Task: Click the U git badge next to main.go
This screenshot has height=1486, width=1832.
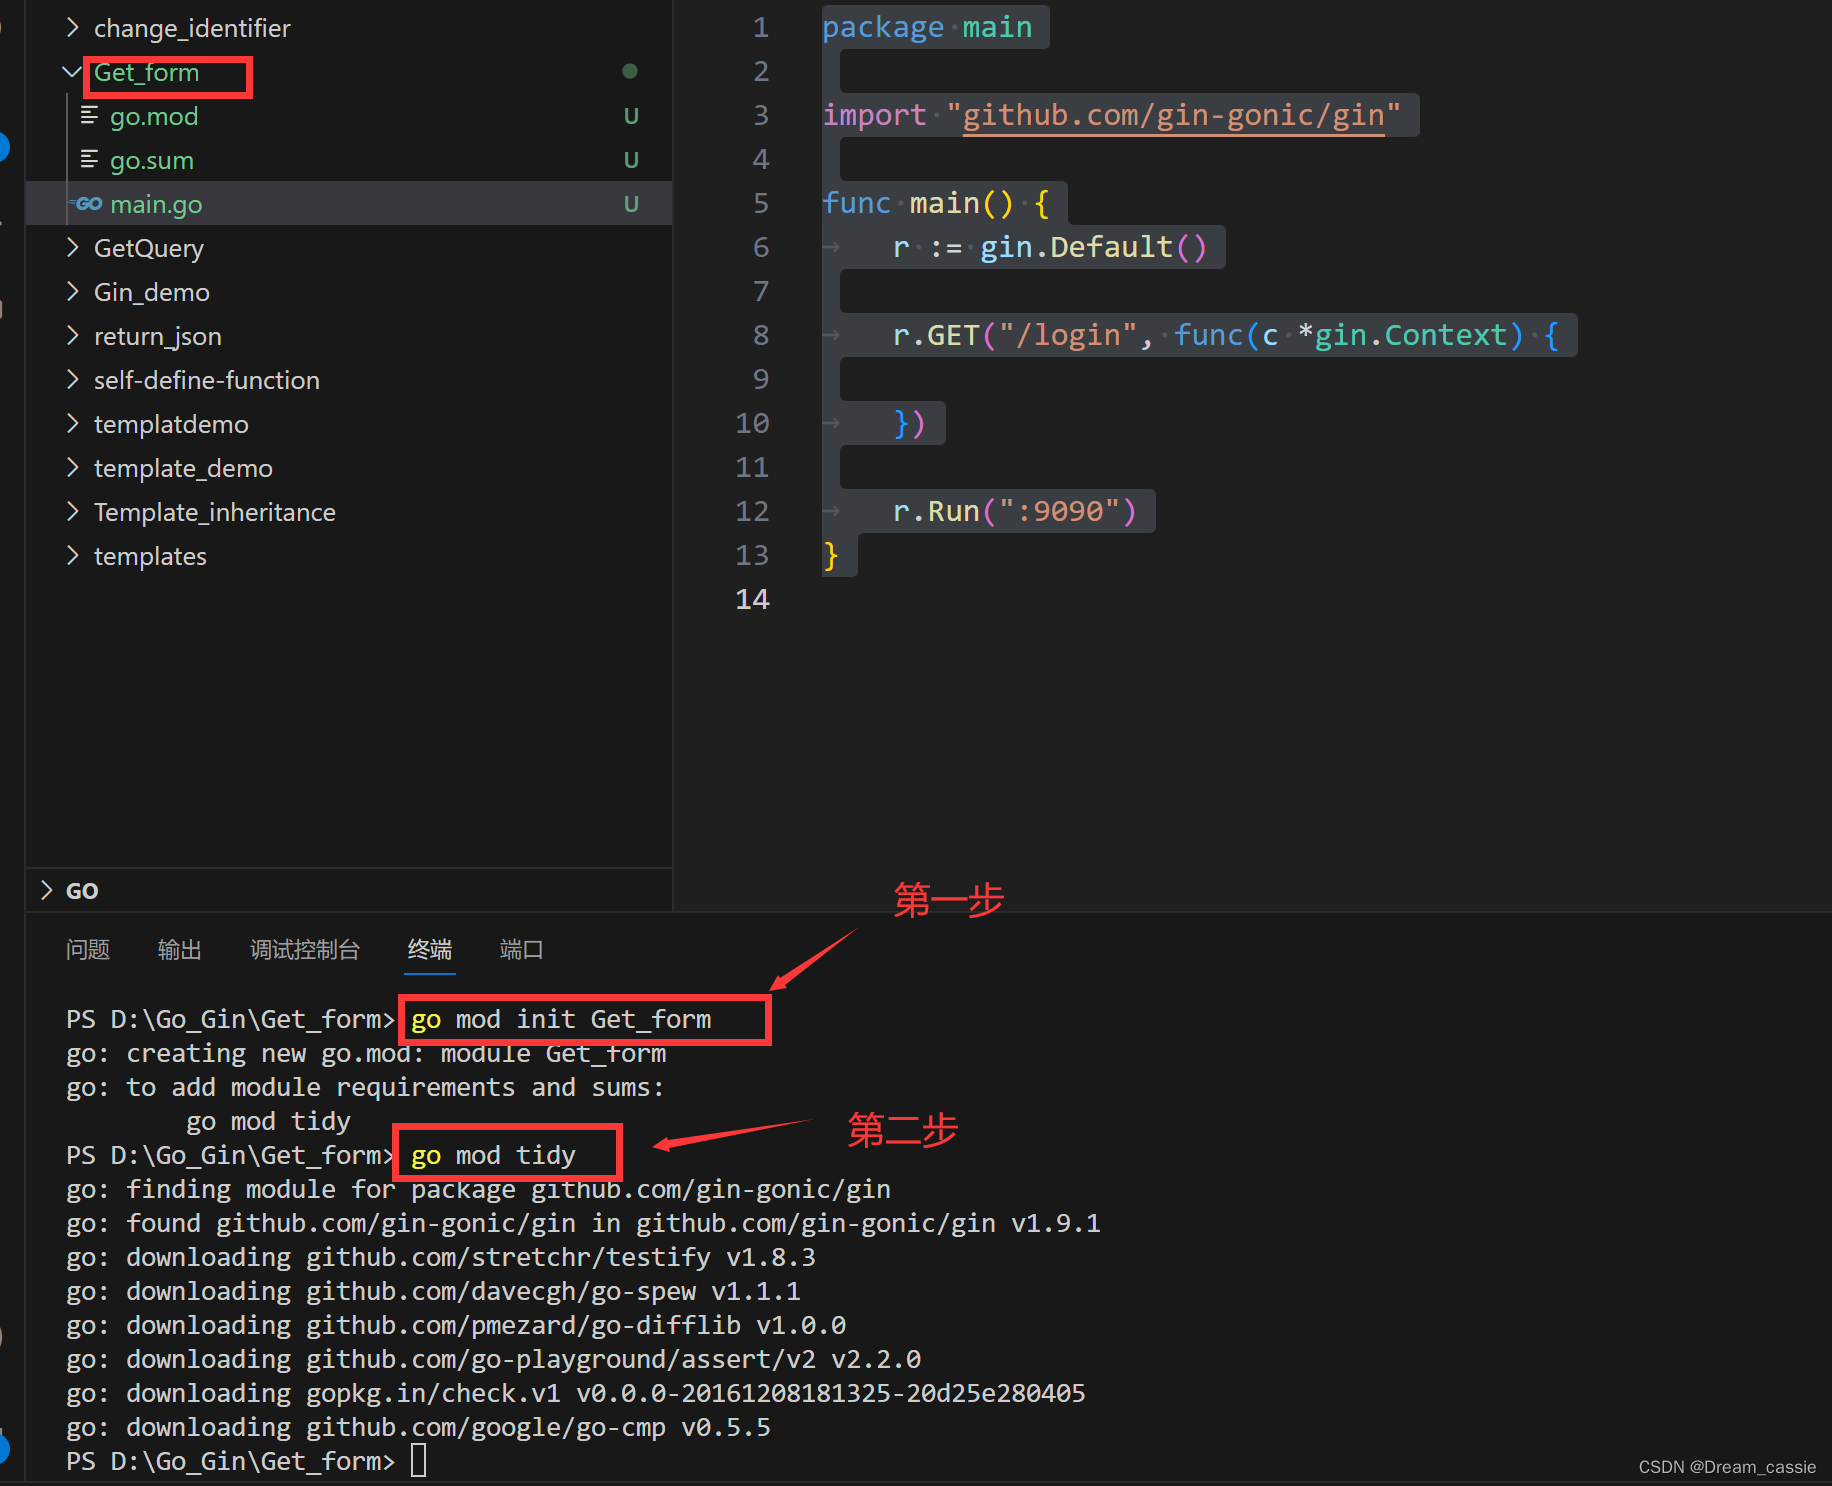Action: tap(631, 203)
